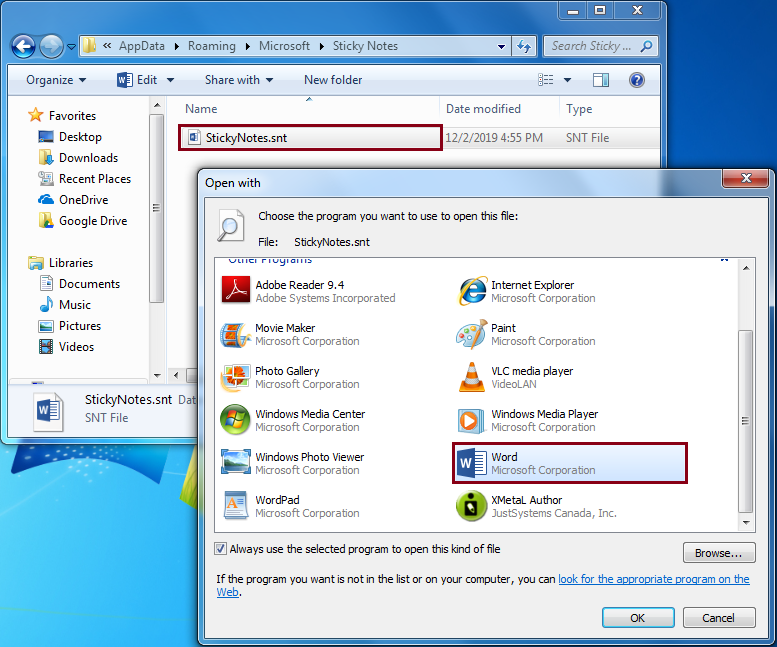Choose the Movie Maker icon
777x647 pixels.
click(x=235, y=334)
